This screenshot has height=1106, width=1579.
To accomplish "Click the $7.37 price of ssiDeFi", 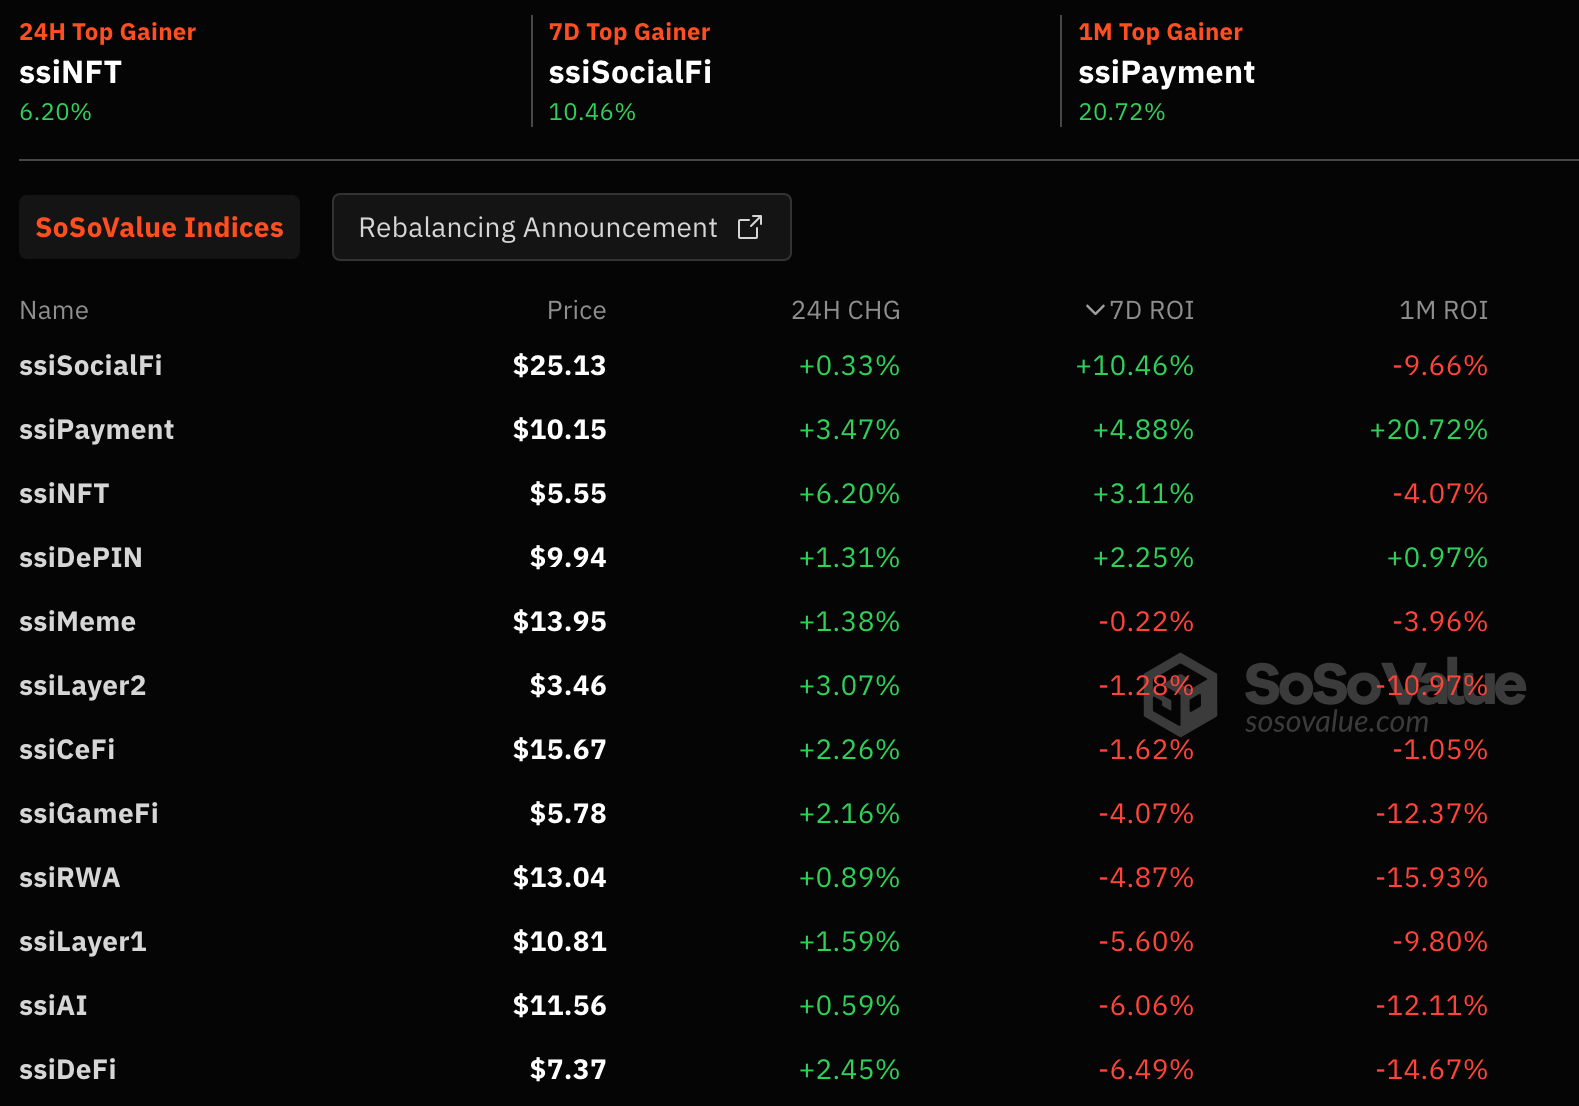I will pyautogui.click(x=568, y=1069).
